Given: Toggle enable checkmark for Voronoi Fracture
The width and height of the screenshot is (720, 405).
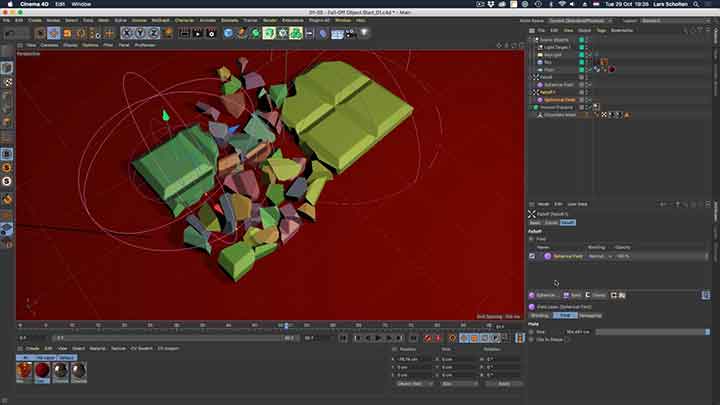Looking at the screenshot, I should [x=589, y=107].
